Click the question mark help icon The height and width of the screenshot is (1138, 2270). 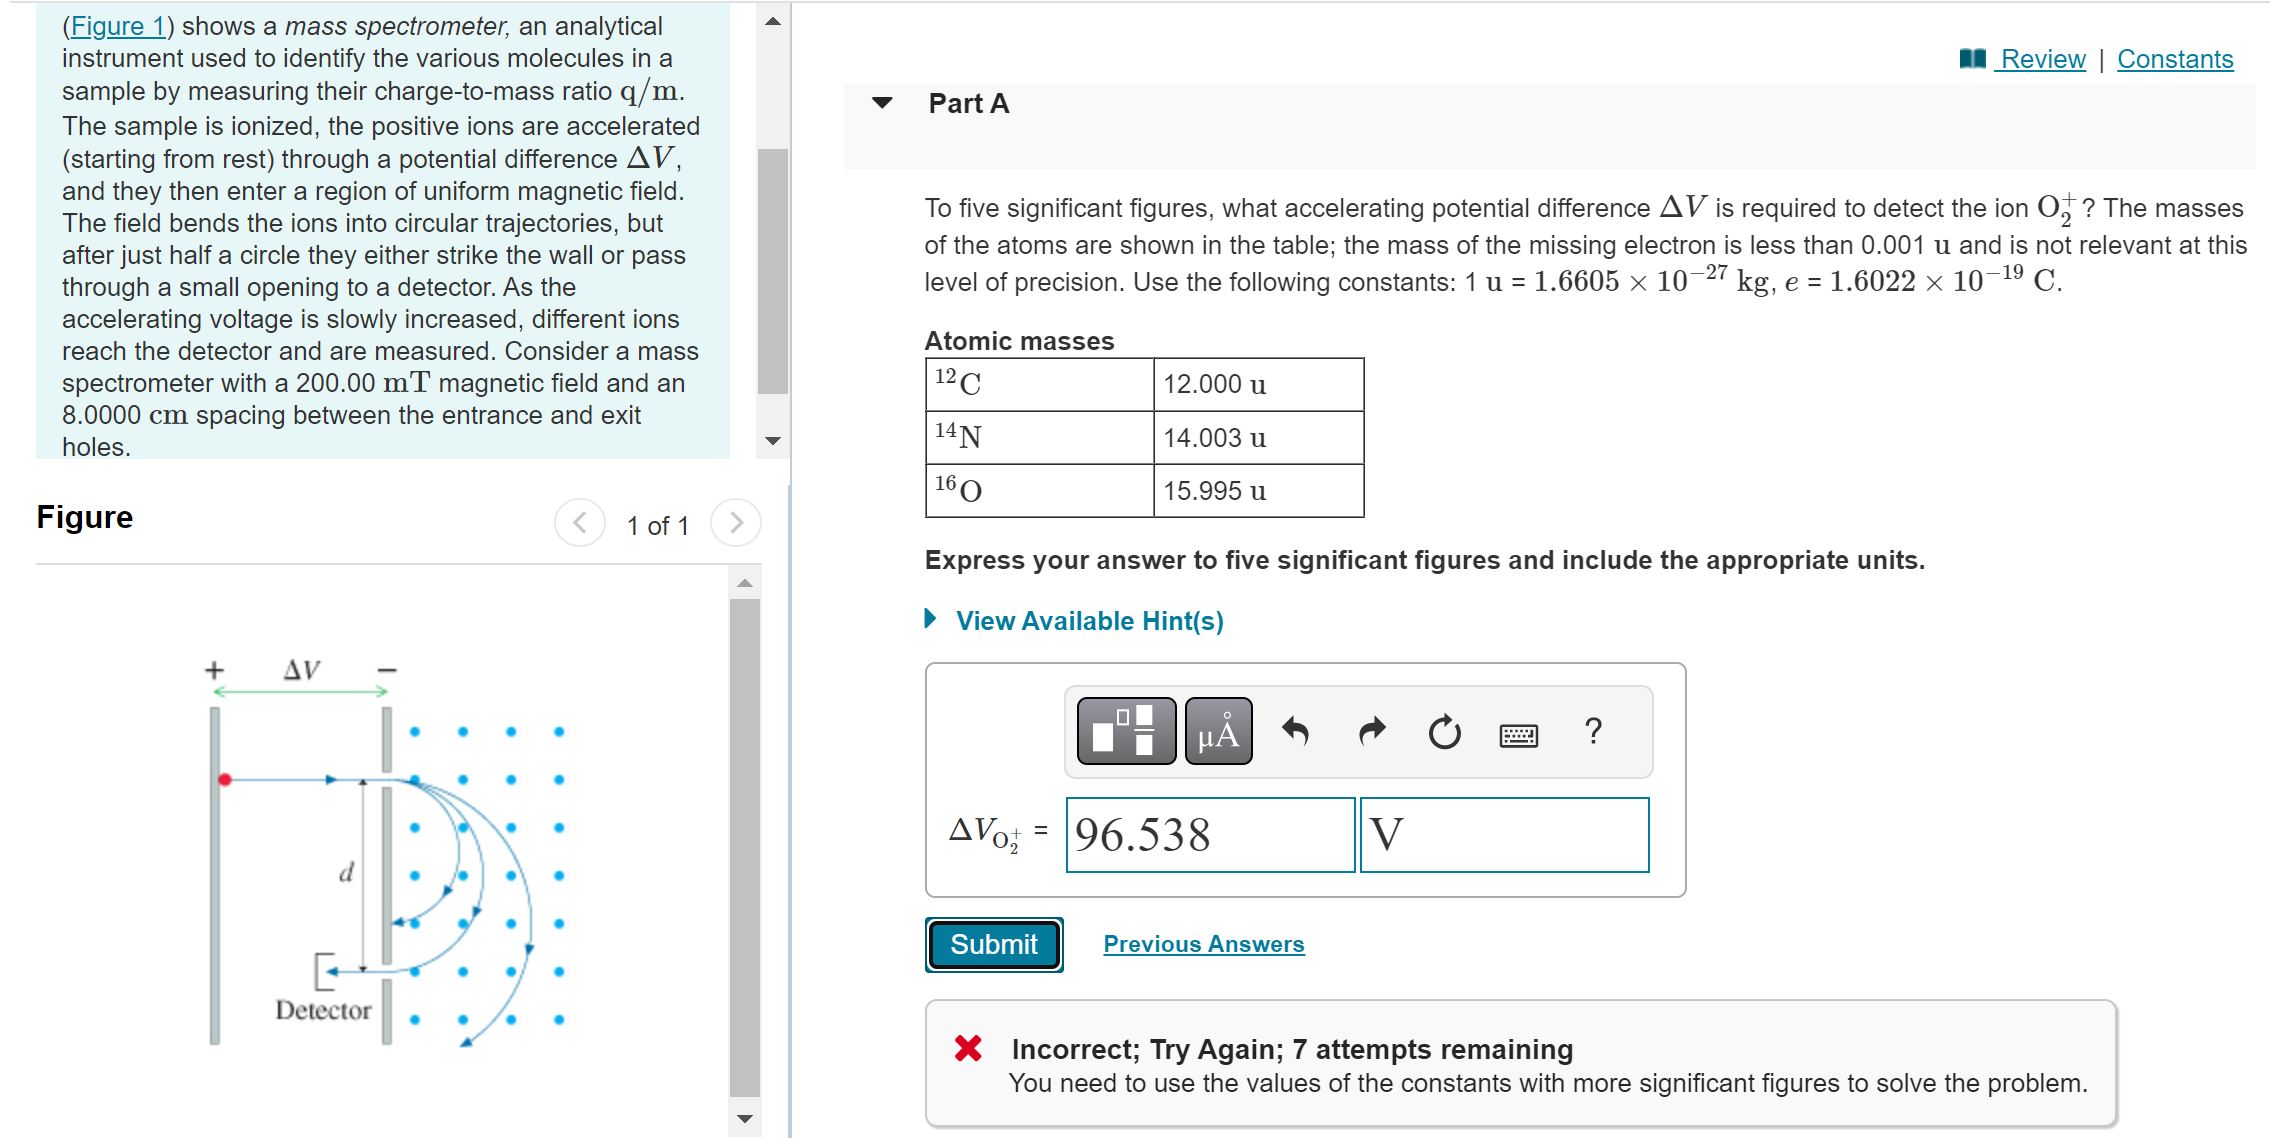[x=1594, y=731]
